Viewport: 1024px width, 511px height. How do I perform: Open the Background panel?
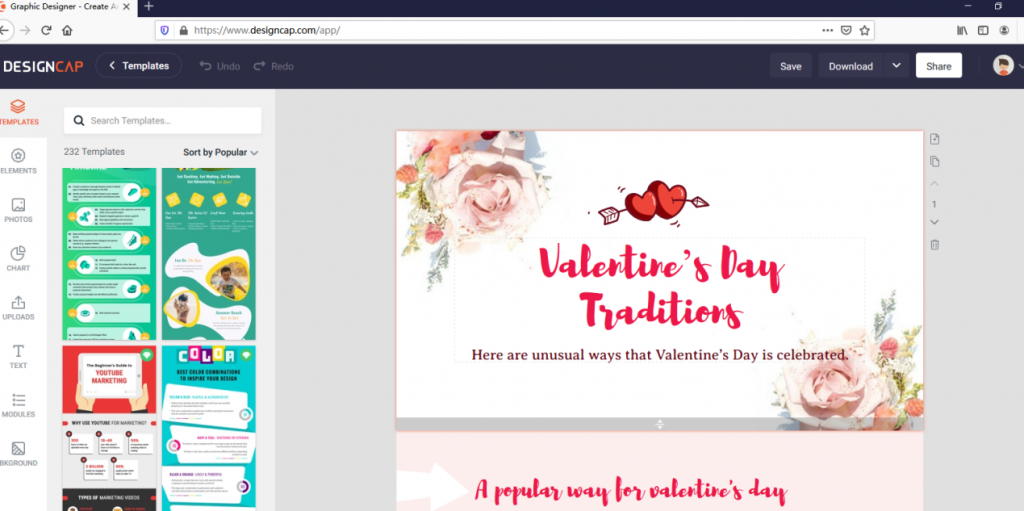[18, 454]
